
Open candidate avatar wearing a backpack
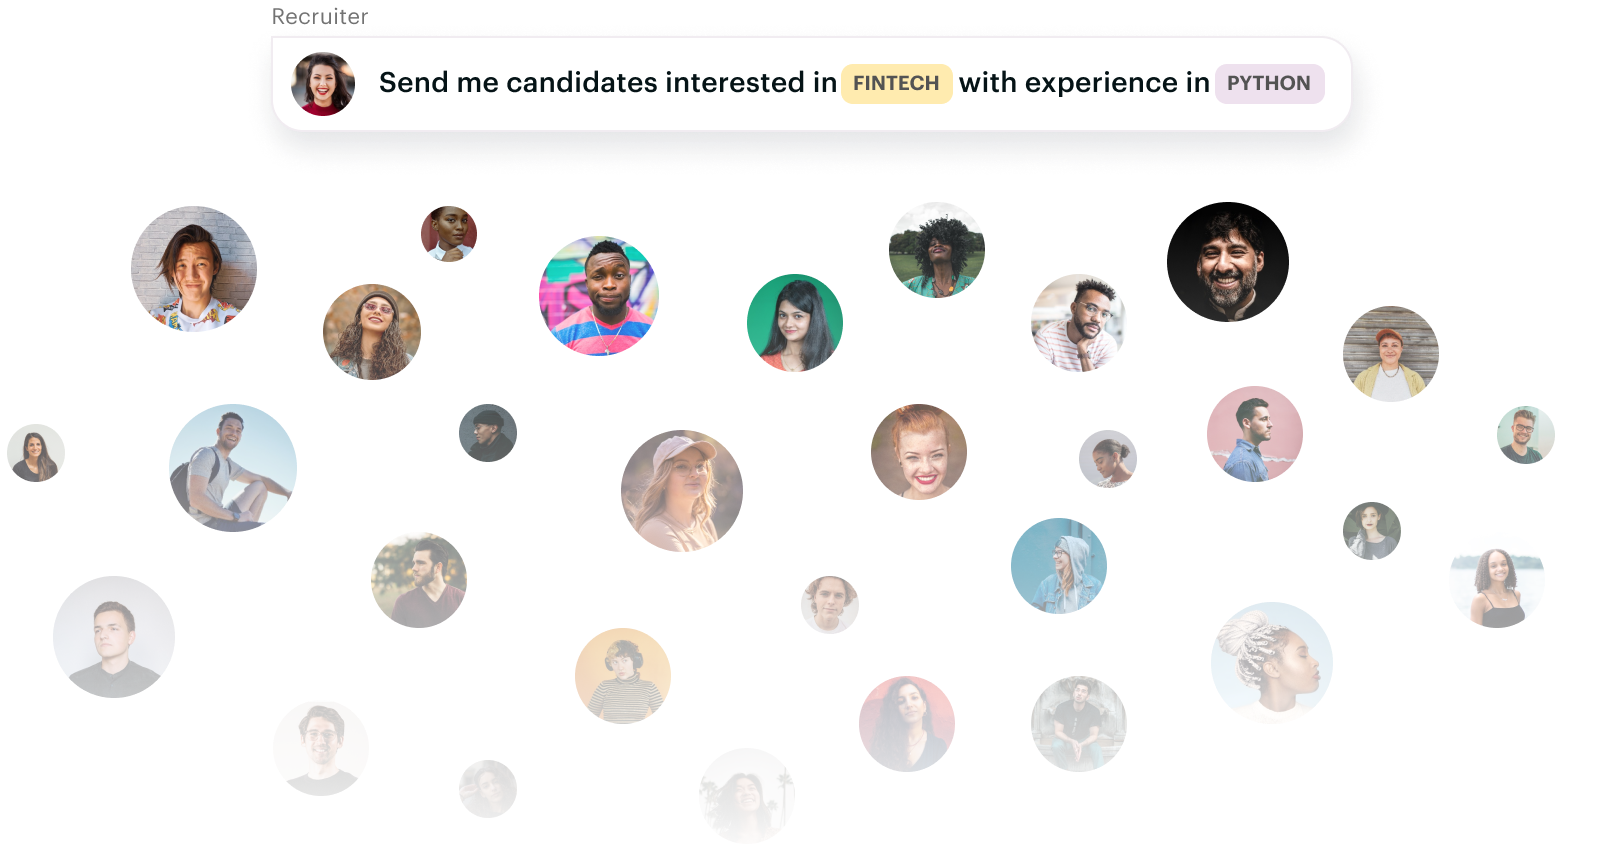233,468
